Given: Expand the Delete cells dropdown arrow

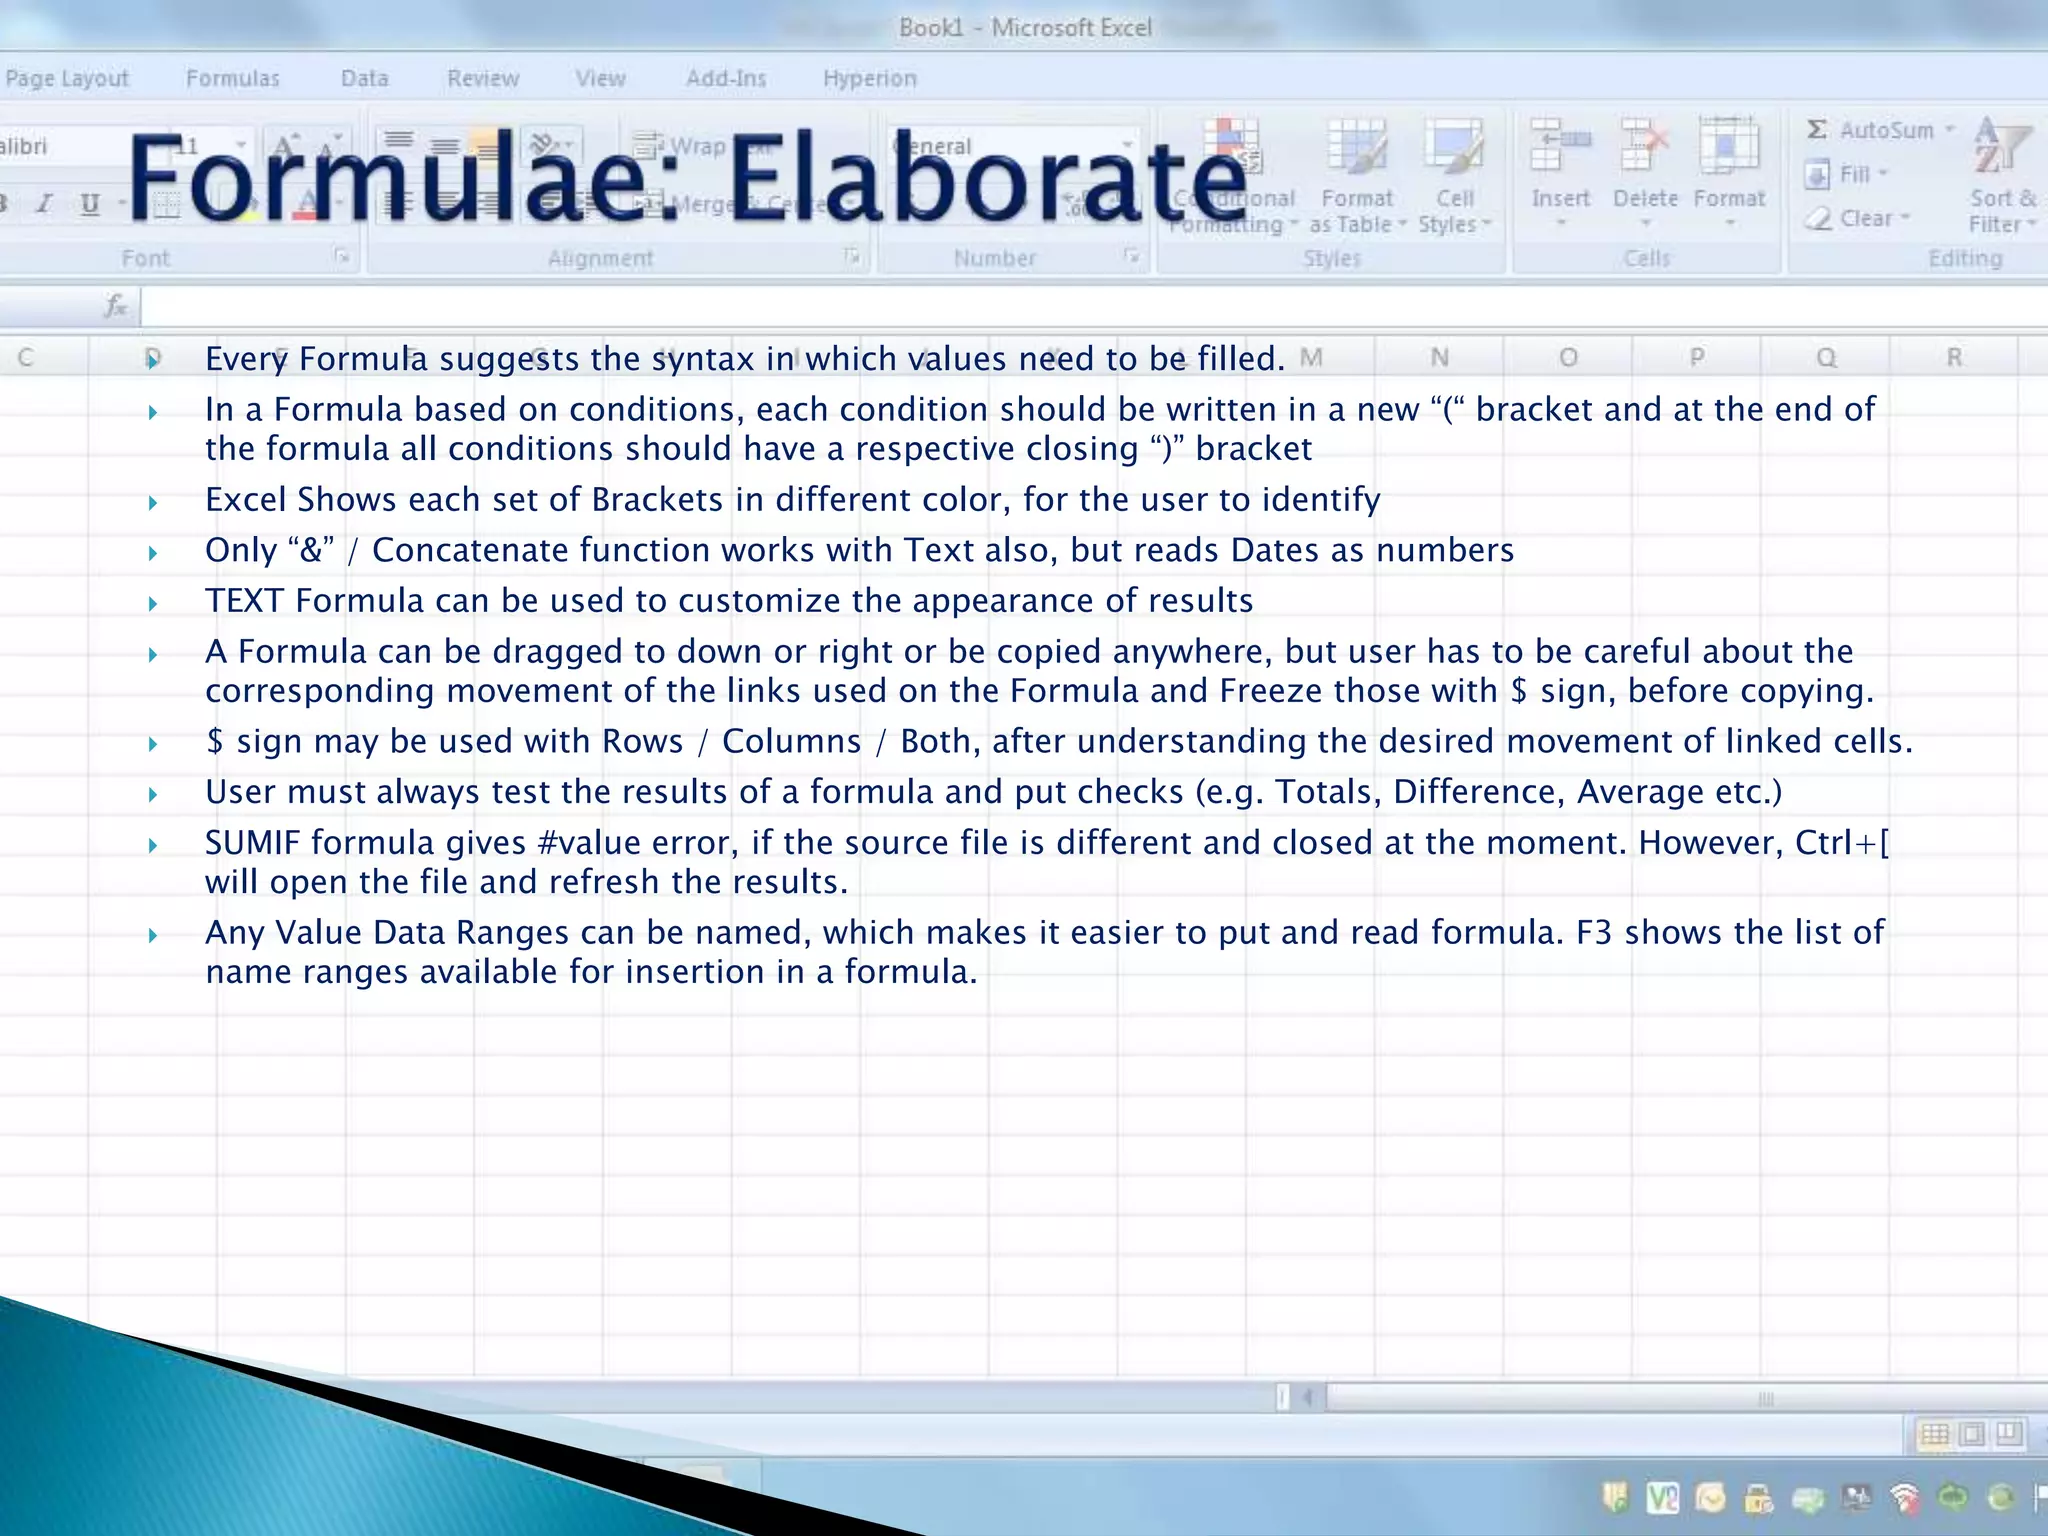Looking at the screenshot, I should [x=1646, y=224].
